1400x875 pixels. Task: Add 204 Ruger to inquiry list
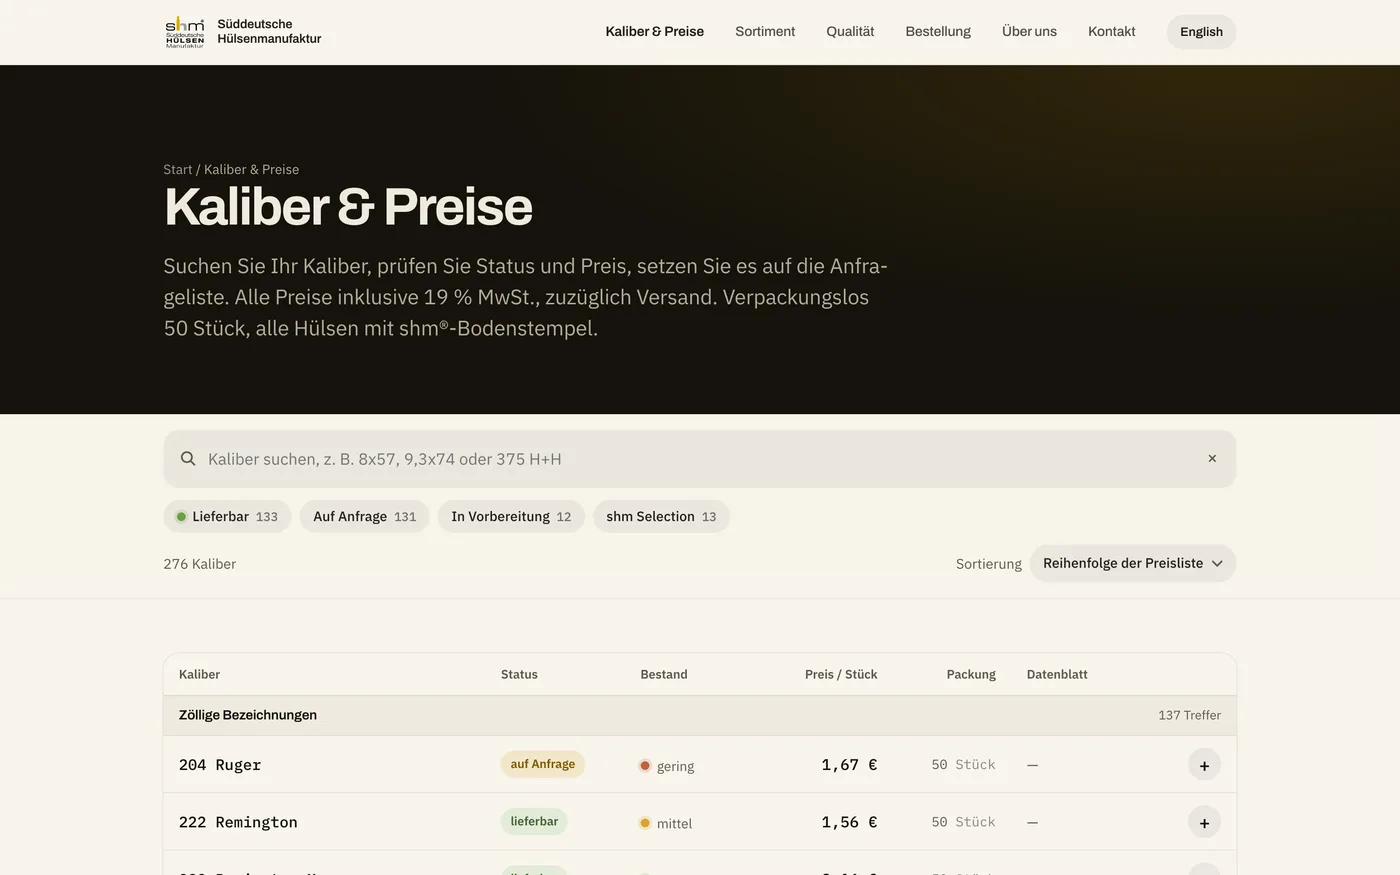[1204, 765]
